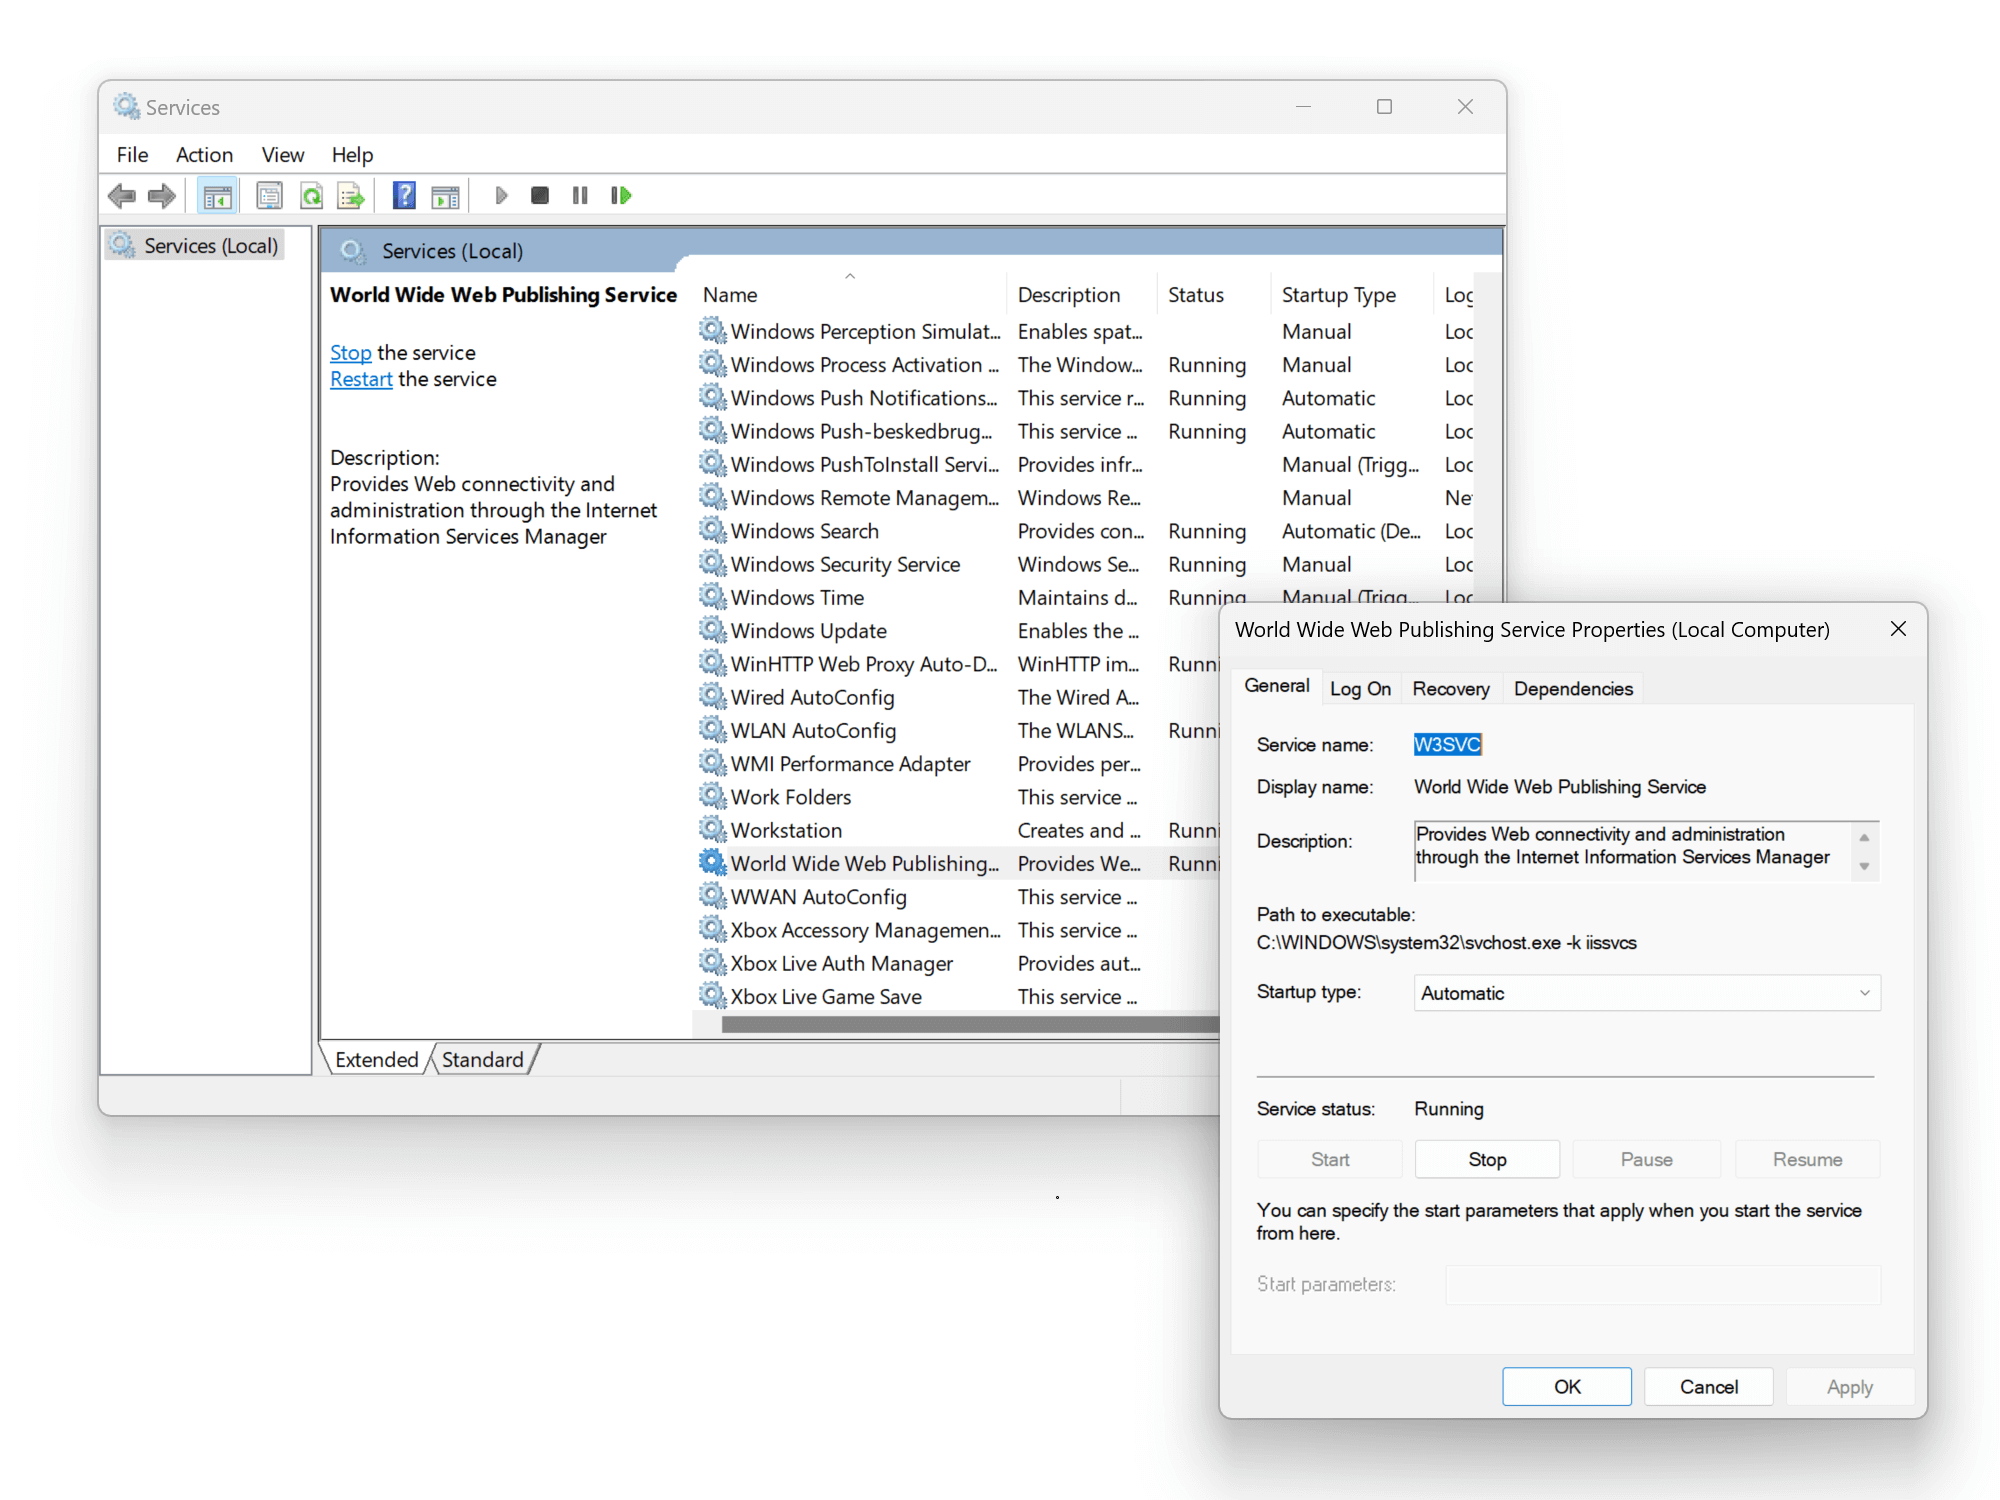The image size is (2000, 1500).
Task: Click the Windows Update service gear icon
Action: 712,630
